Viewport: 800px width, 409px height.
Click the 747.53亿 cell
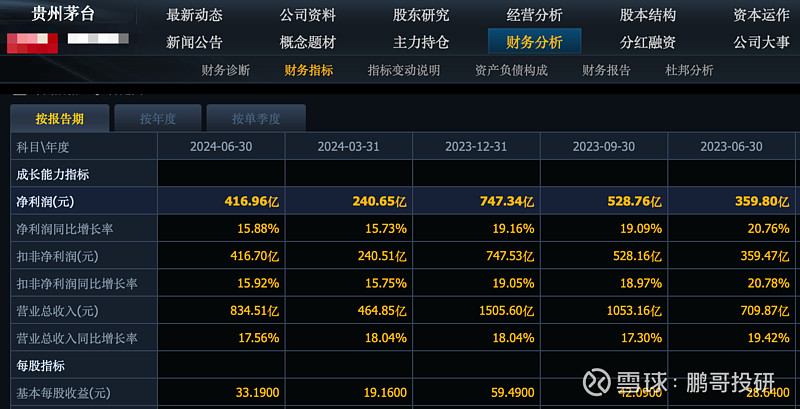point(508,257)
